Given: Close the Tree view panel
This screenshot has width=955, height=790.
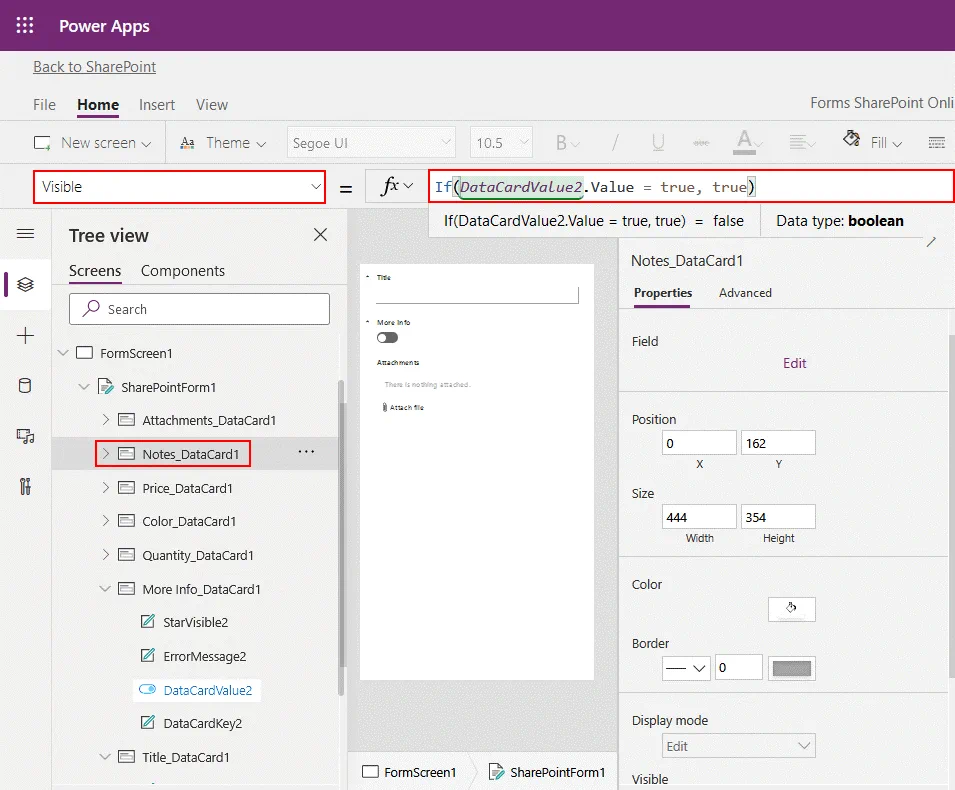Looking at the screenshot, I should (x=320, y=235).
